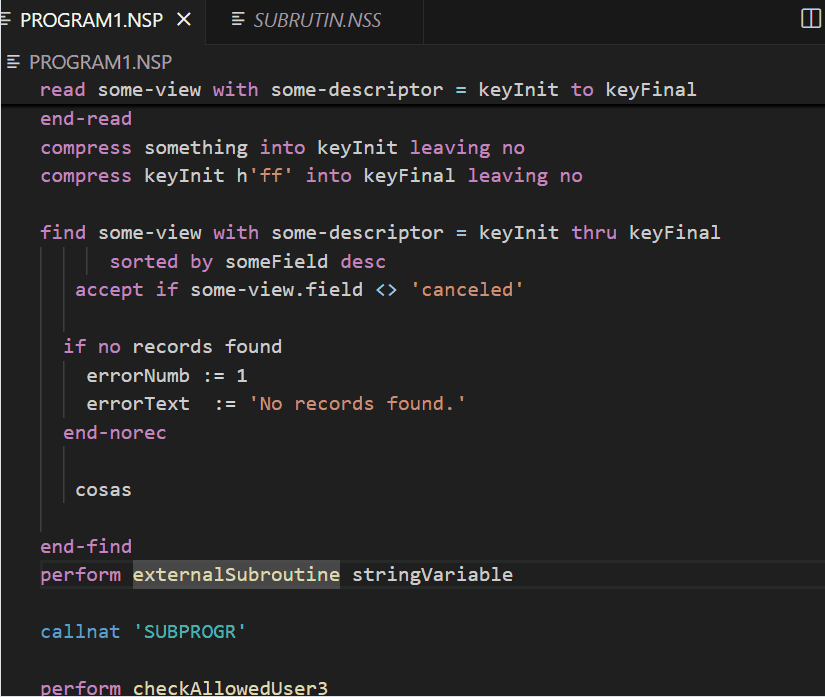Click checkAllowedUser3 at the bottom
Image resolution: width=825 pixels, height=697 pixels.
pos(230,688)
